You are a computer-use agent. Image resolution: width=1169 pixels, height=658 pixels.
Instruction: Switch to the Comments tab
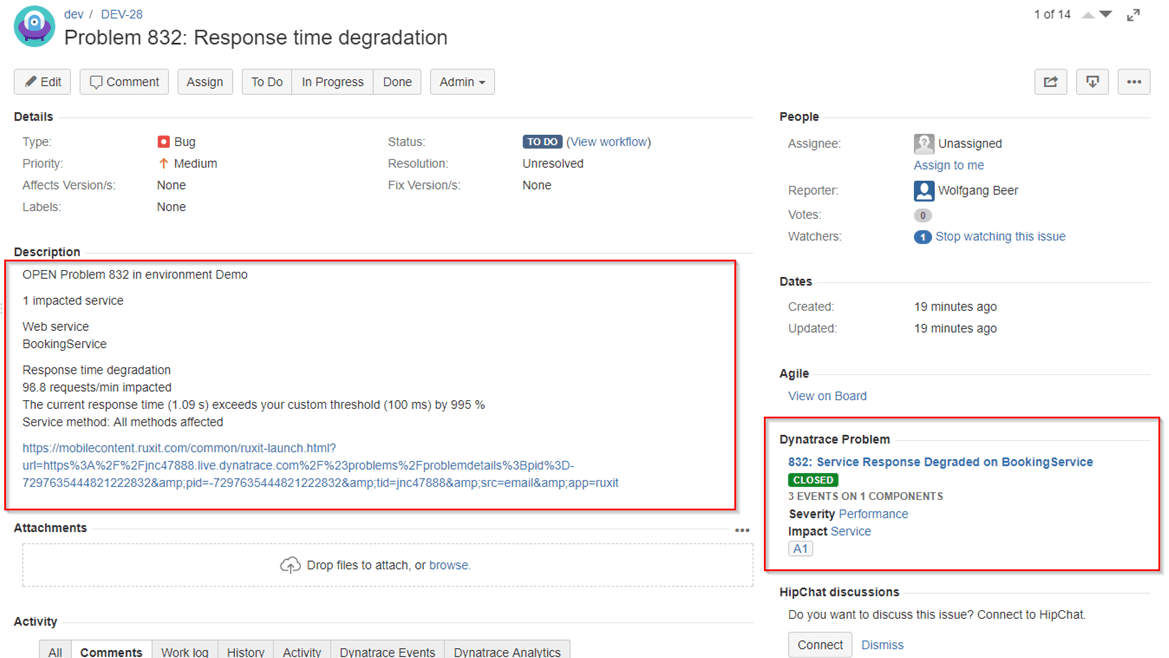[111, 651]
